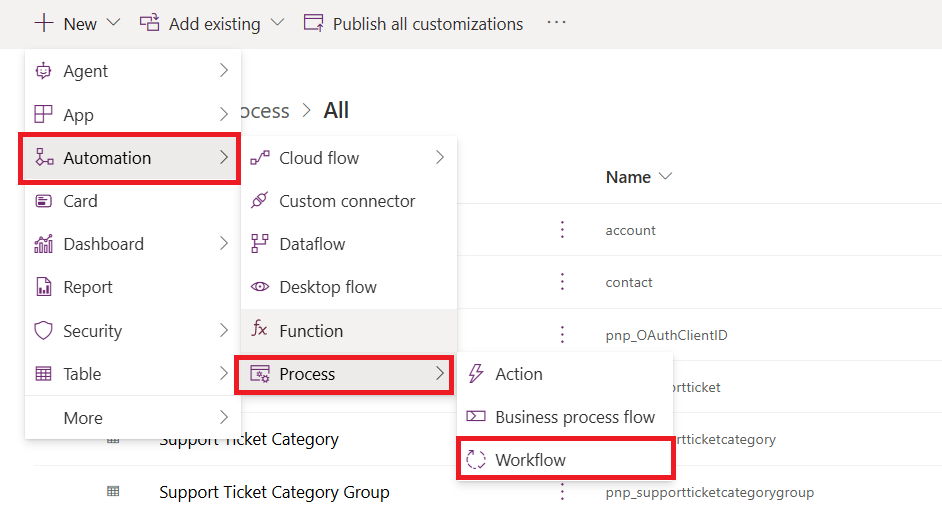Expand the Cloud flow submenu arrow
This screenshot has width=942, height=517.
(440, 157)
